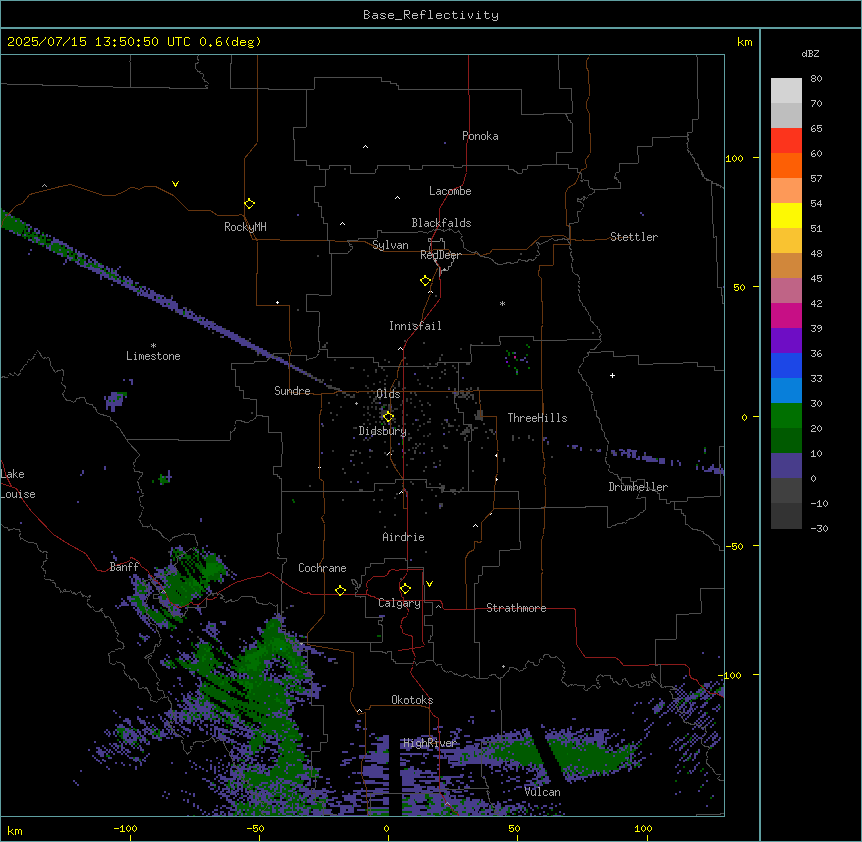Click the RockyMH label

(245, 227)
